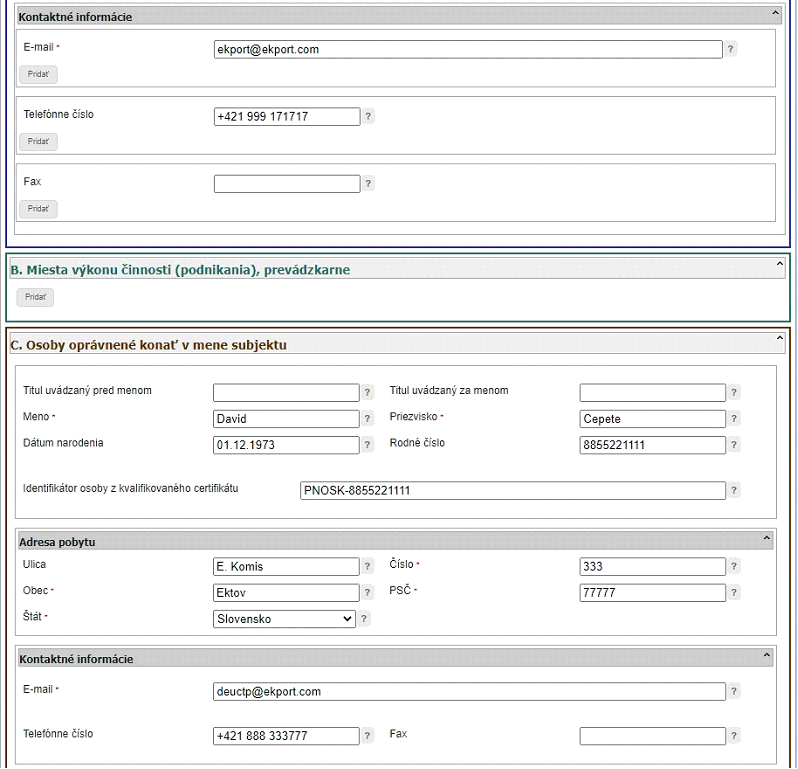798x769 pixels.
Task: Click Pridať button under Telefónne číslo
Action: click(38, 141)
